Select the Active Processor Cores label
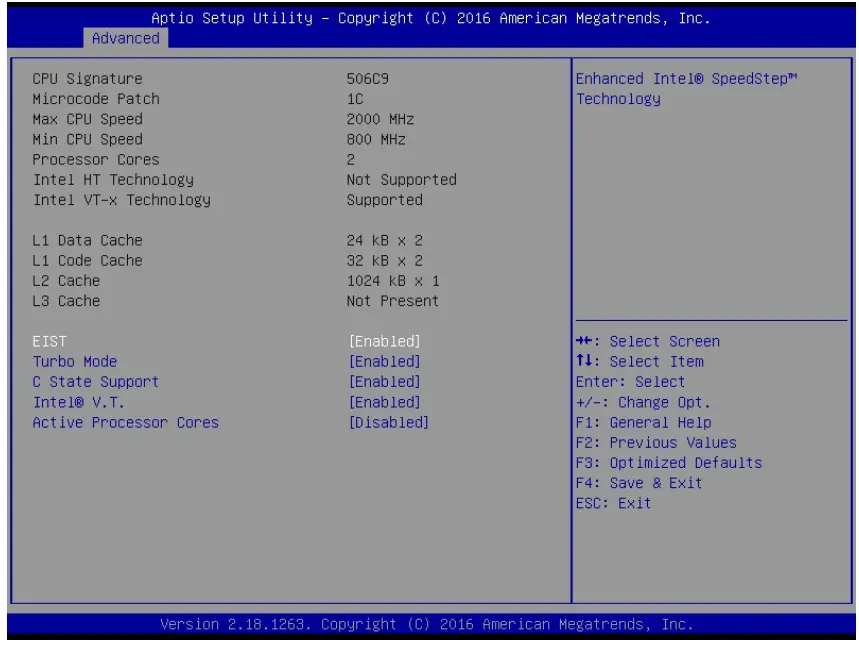This screenshot has width=859, height=645. point(125,423)
